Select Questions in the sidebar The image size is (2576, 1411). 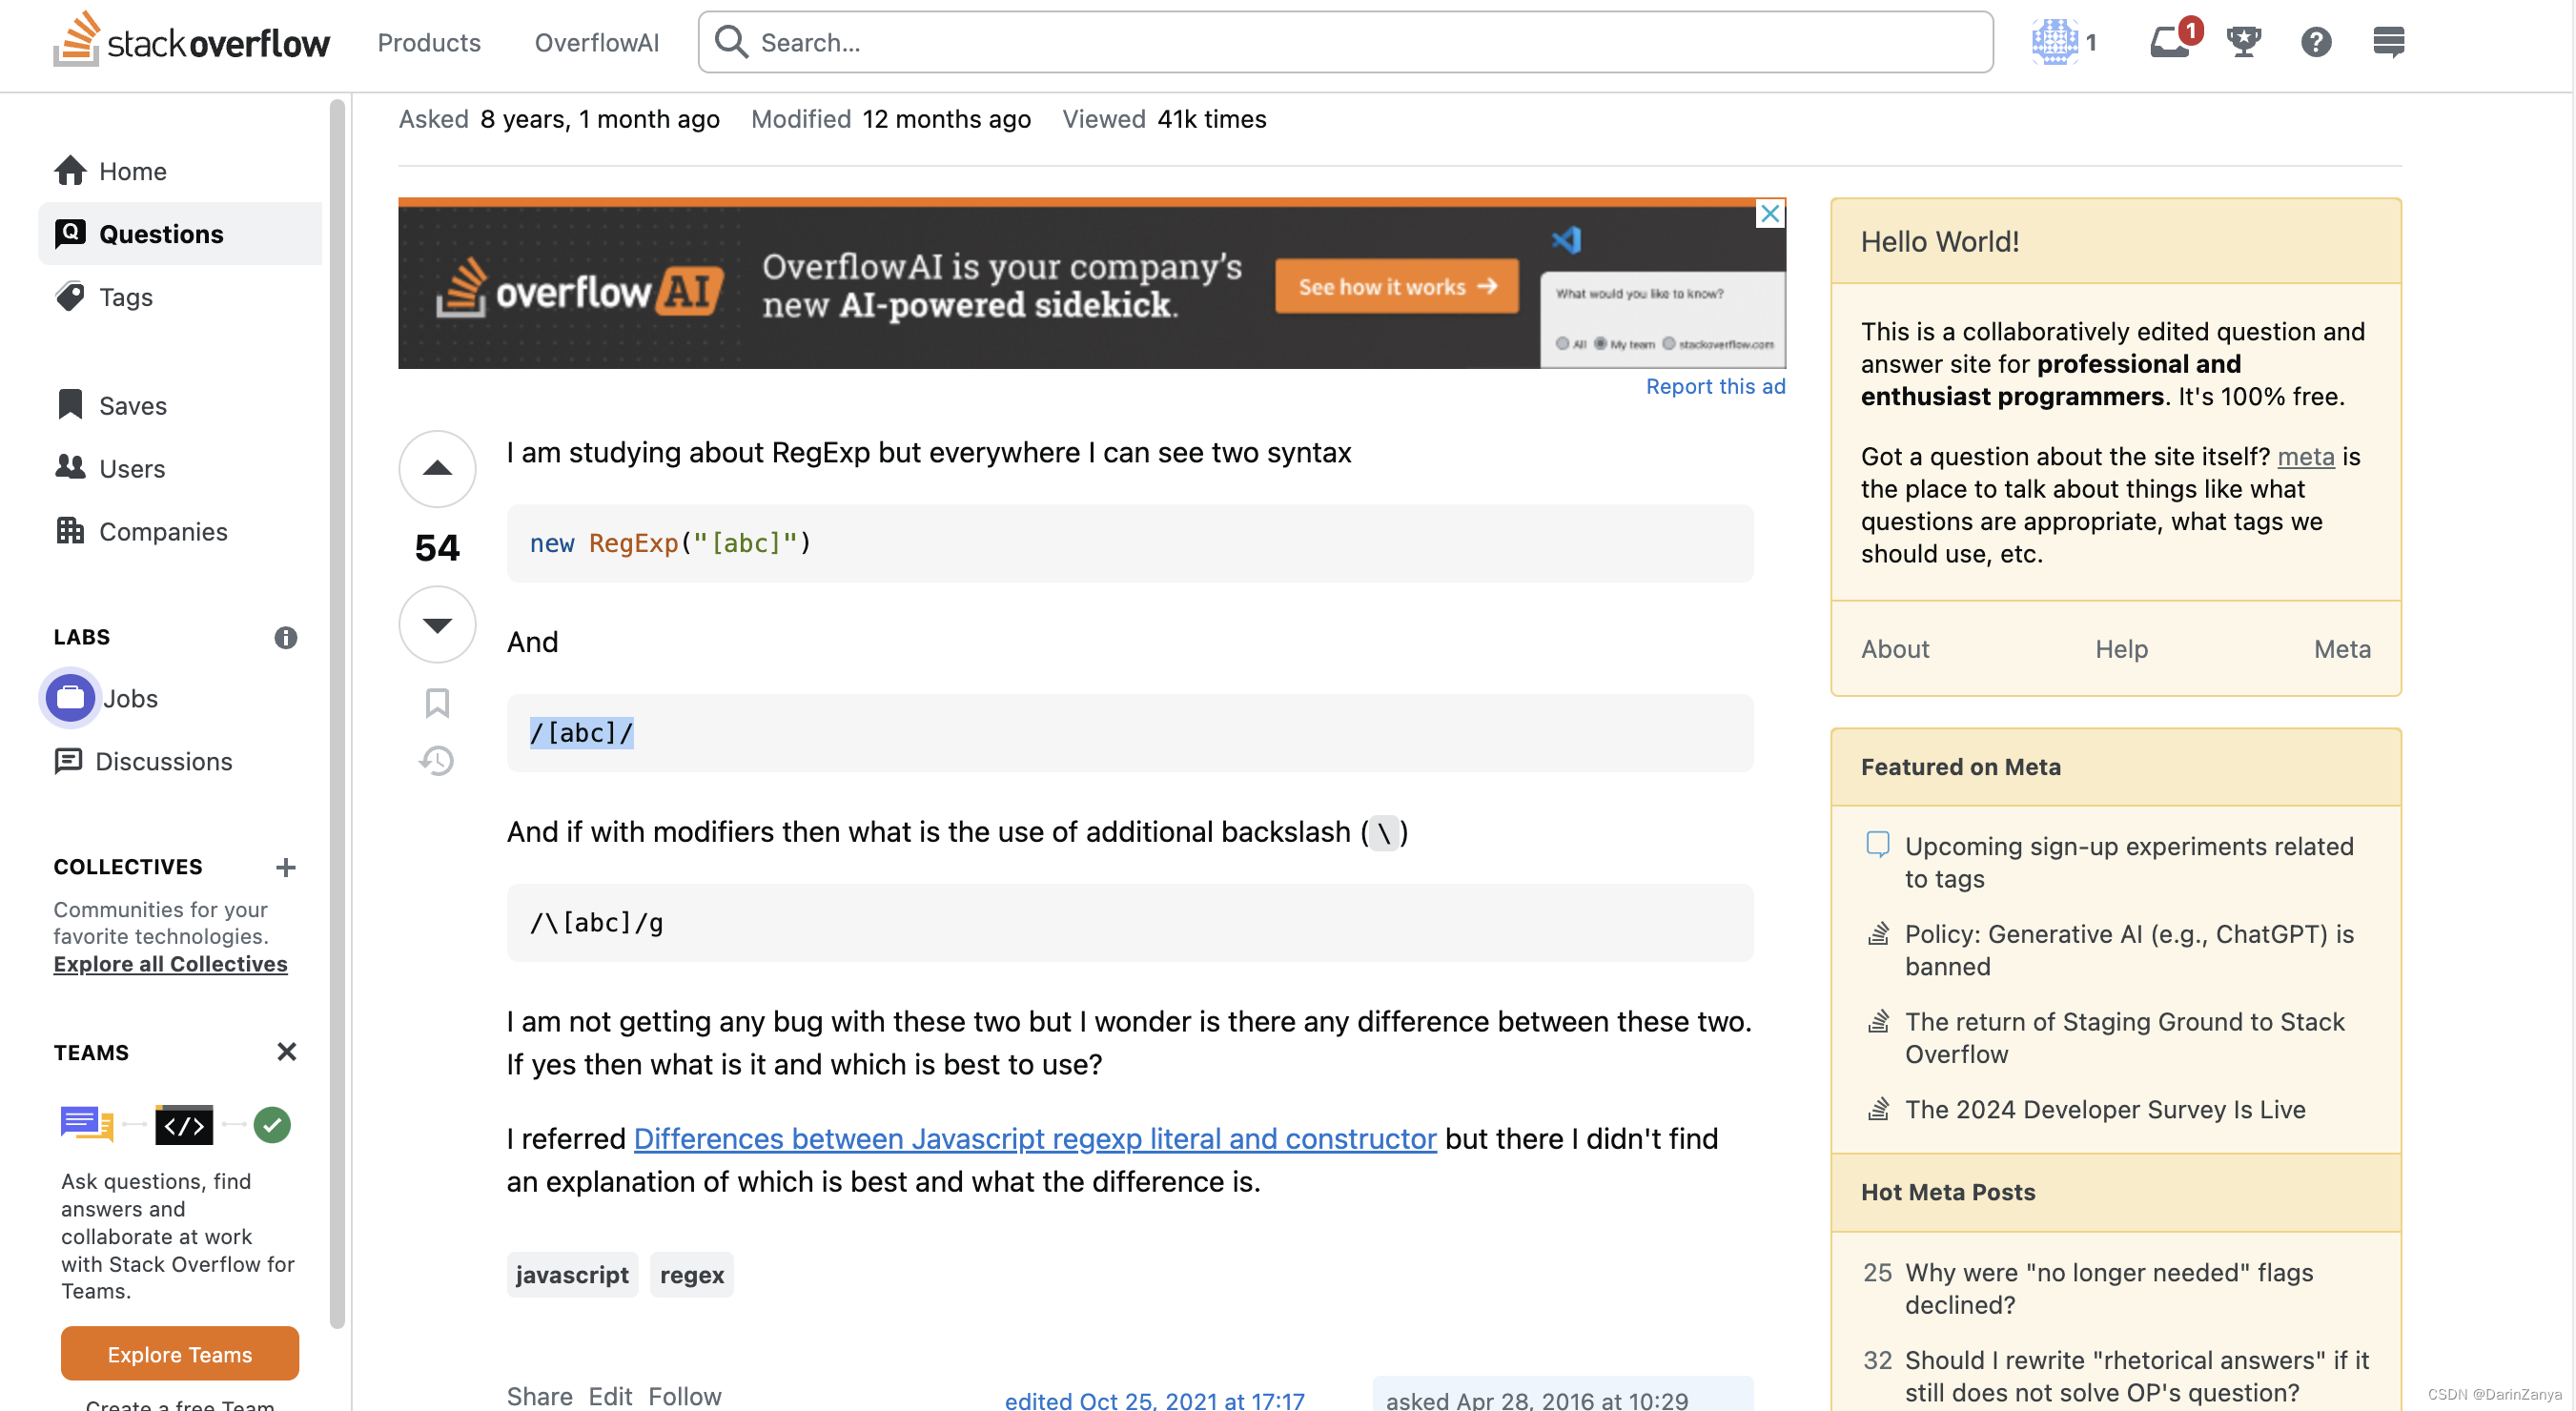(180, 233)
